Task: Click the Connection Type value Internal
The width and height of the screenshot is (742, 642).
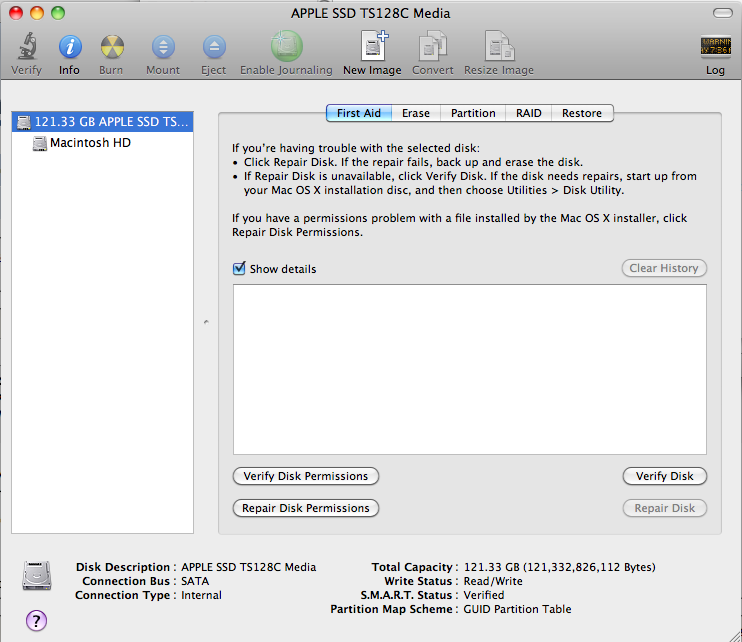Action: 201,595
